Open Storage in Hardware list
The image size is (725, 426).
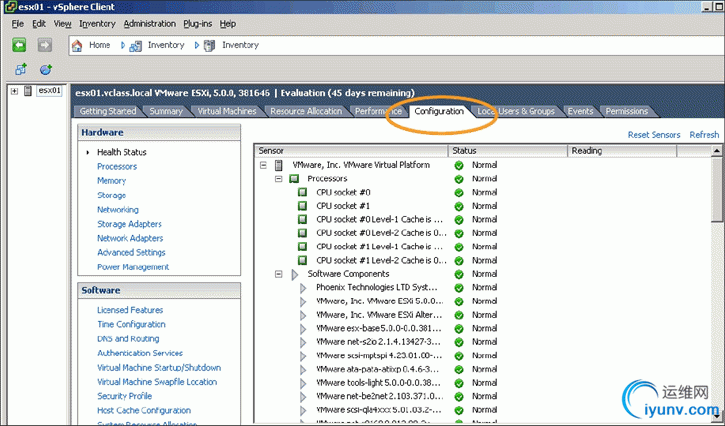(111, 195)
